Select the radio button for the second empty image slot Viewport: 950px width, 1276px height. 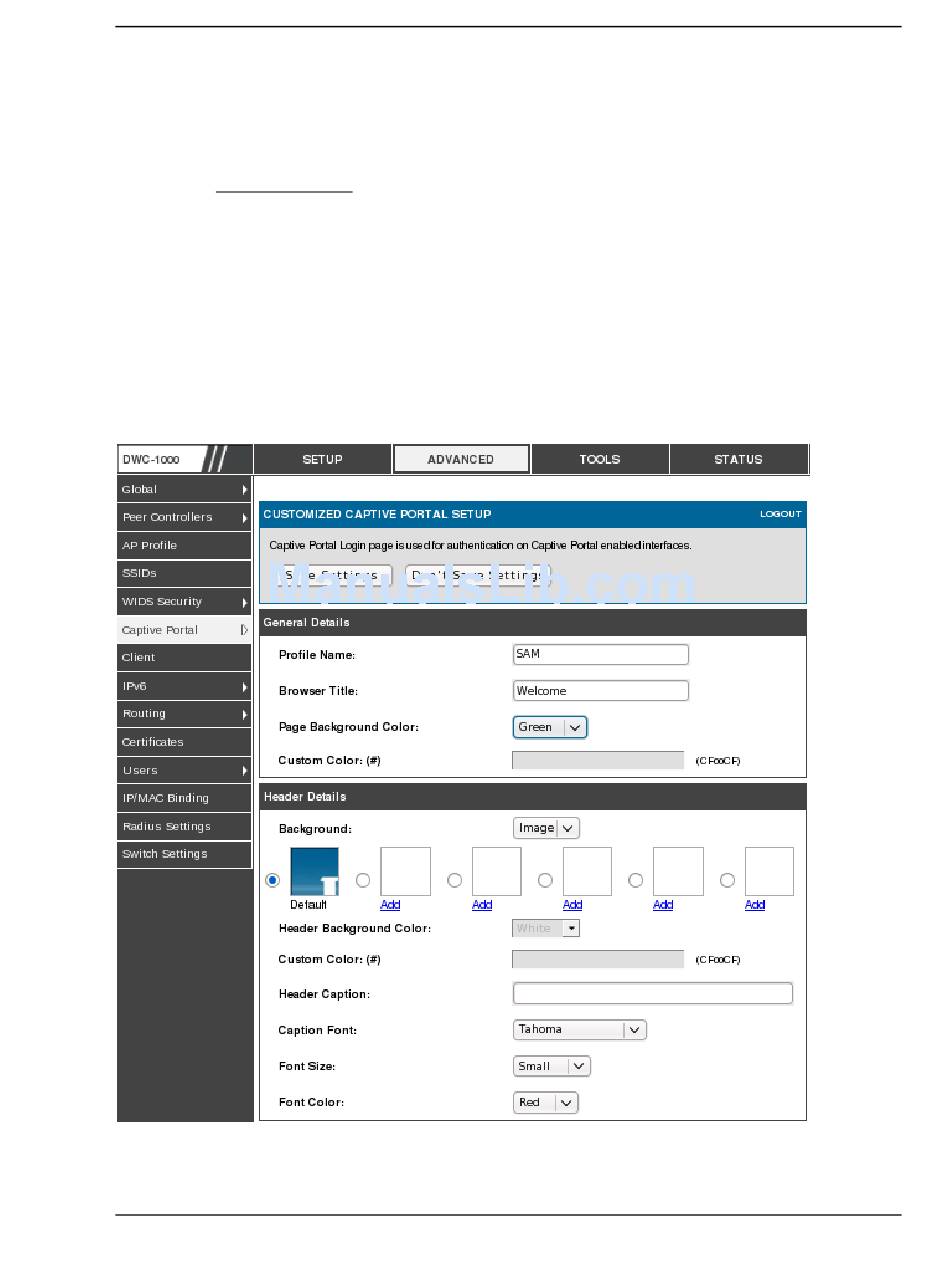click(x=454, y=880)
